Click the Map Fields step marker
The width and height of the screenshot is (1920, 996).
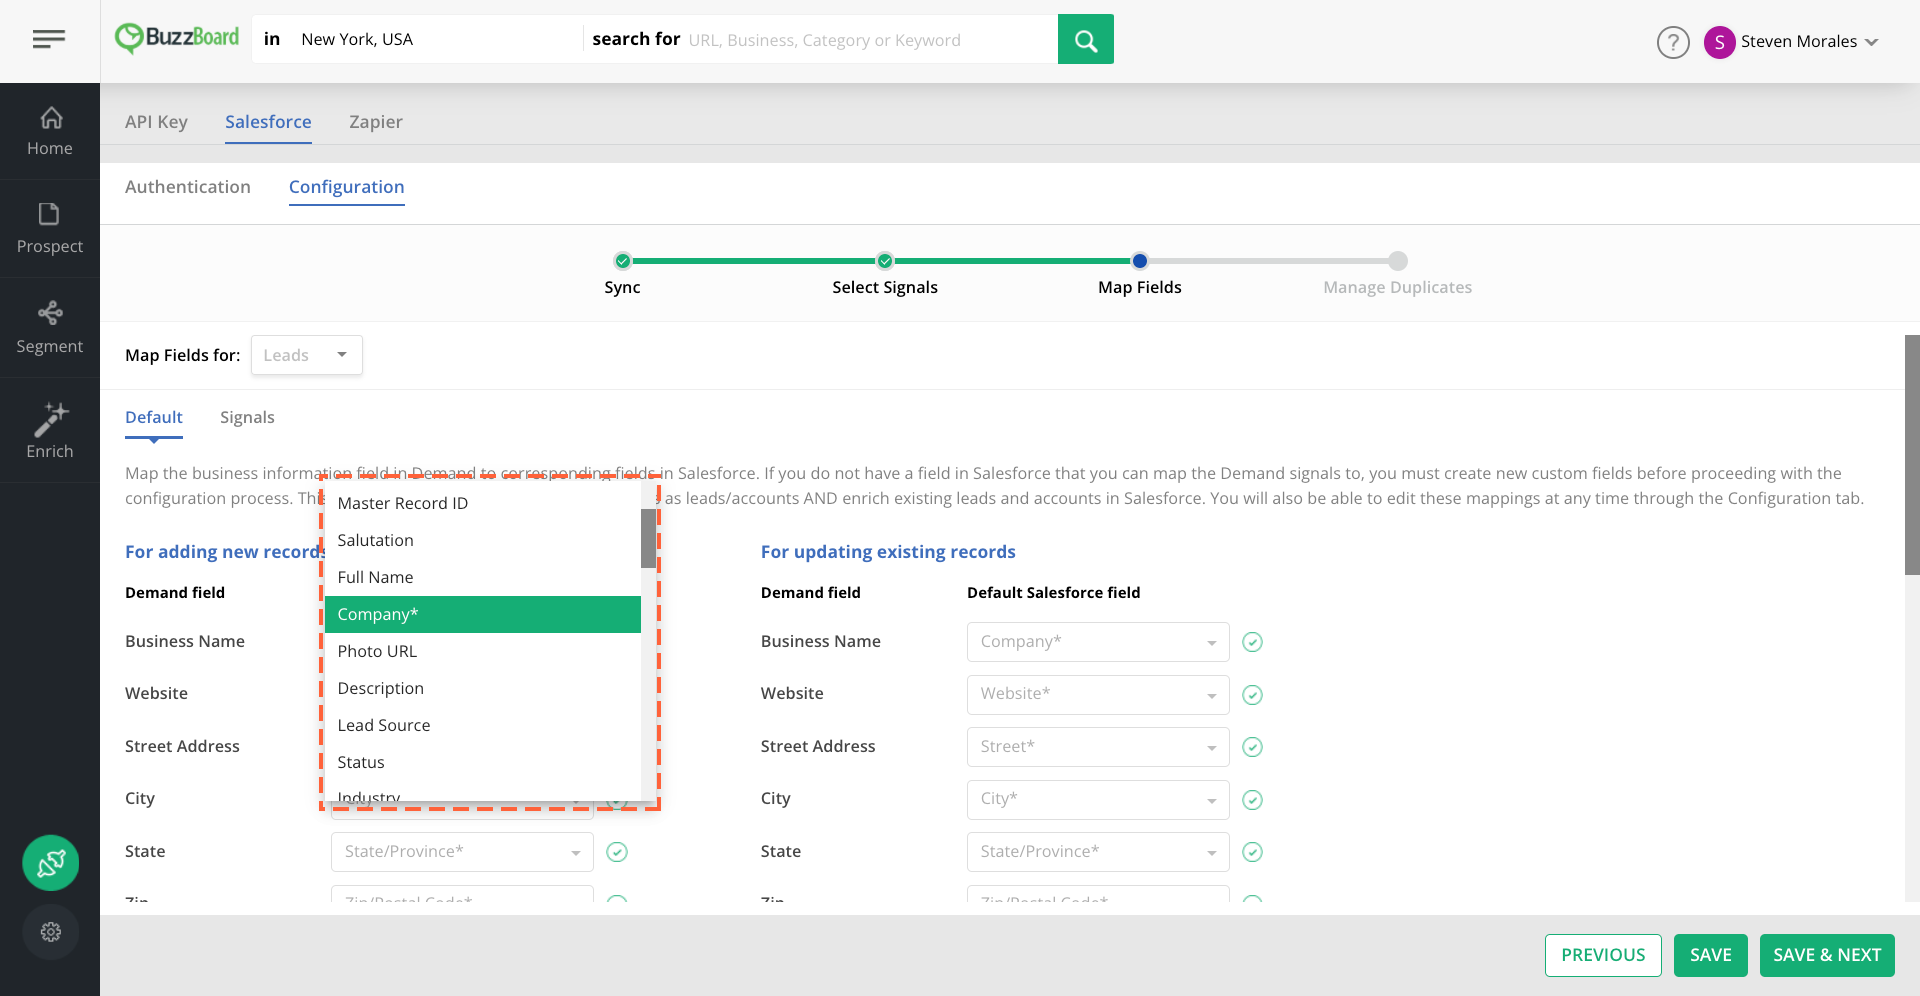coord(1140,261)
